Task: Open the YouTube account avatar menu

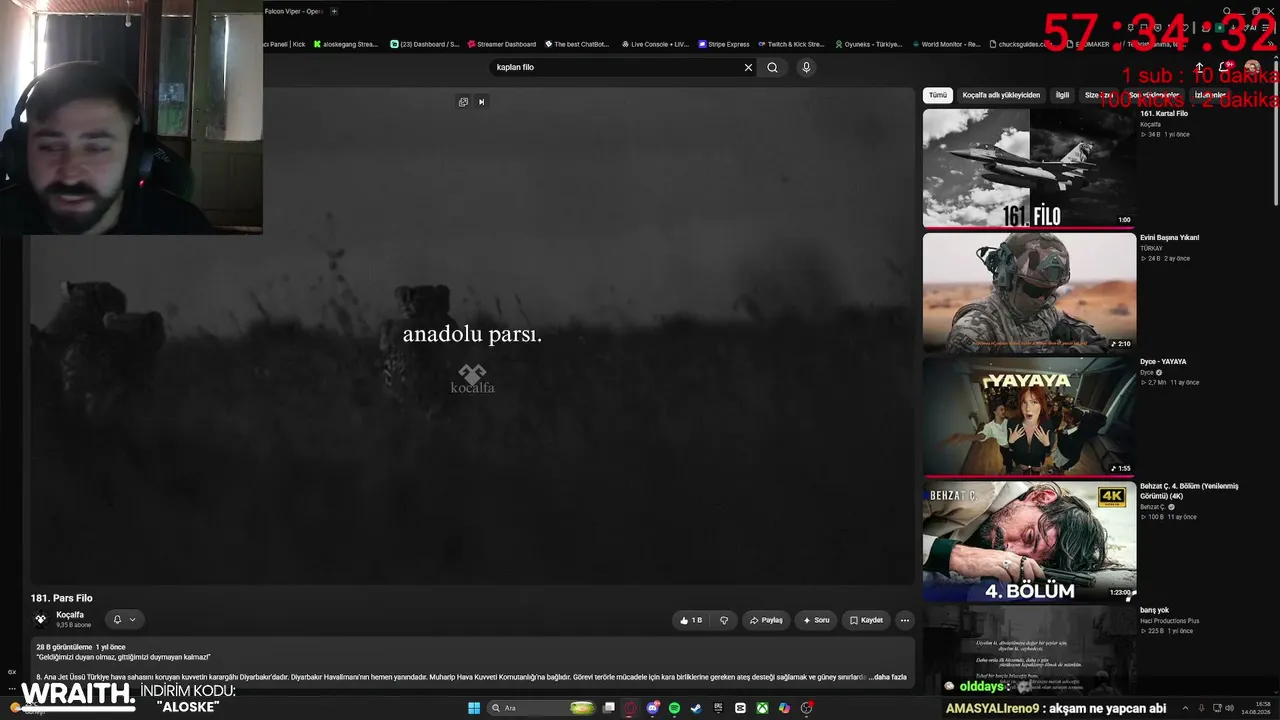Action: (x=1252, y=67)
